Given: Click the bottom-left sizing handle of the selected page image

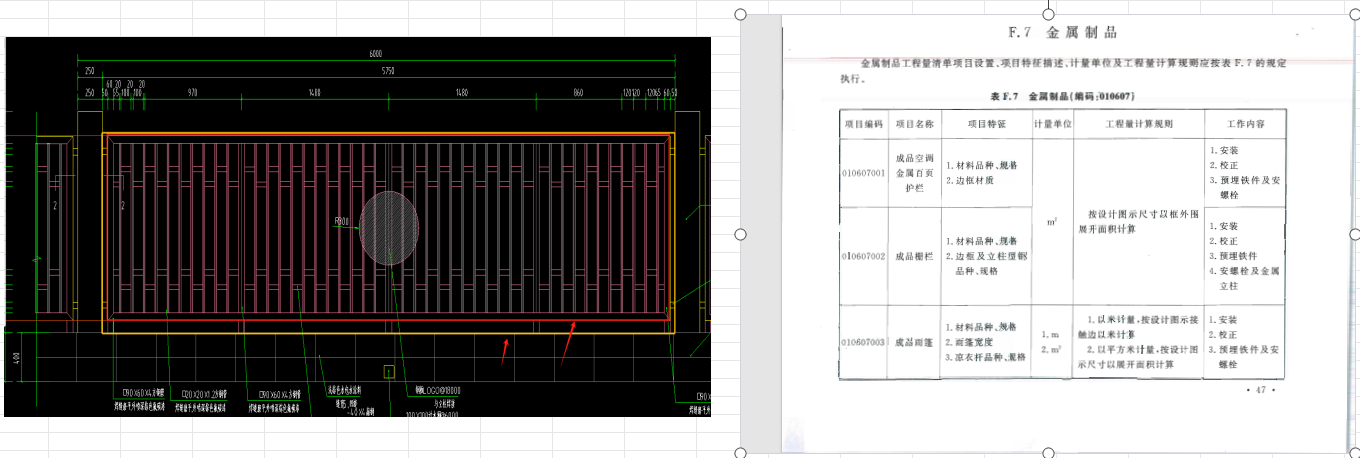Looking at the screenshot, I should [741, 453].
